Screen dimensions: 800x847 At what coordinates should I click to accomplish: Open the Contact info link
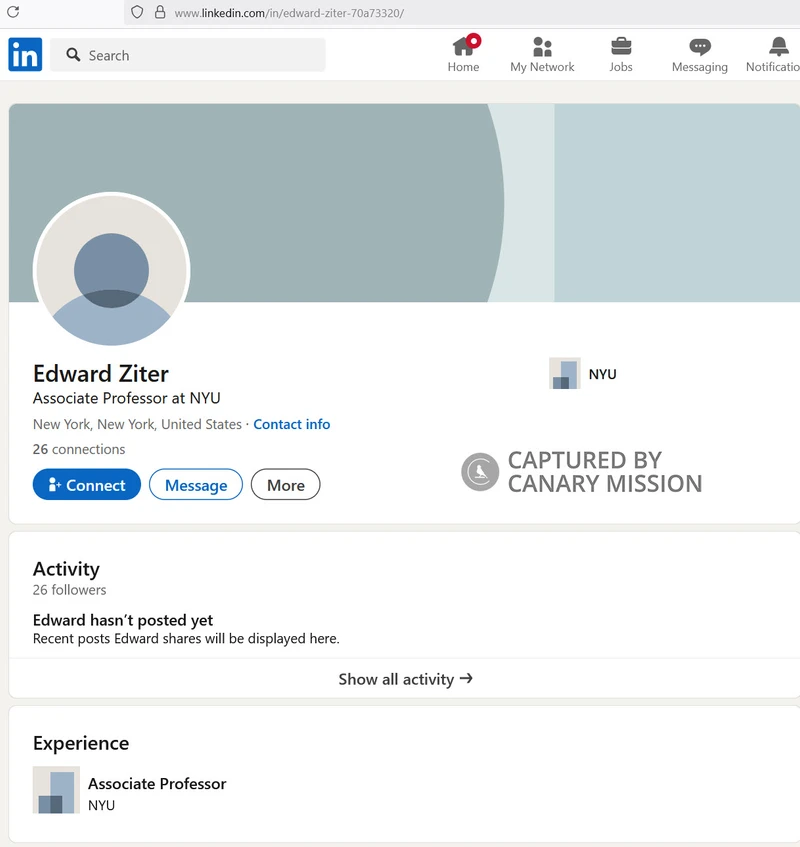pos(291,424)
